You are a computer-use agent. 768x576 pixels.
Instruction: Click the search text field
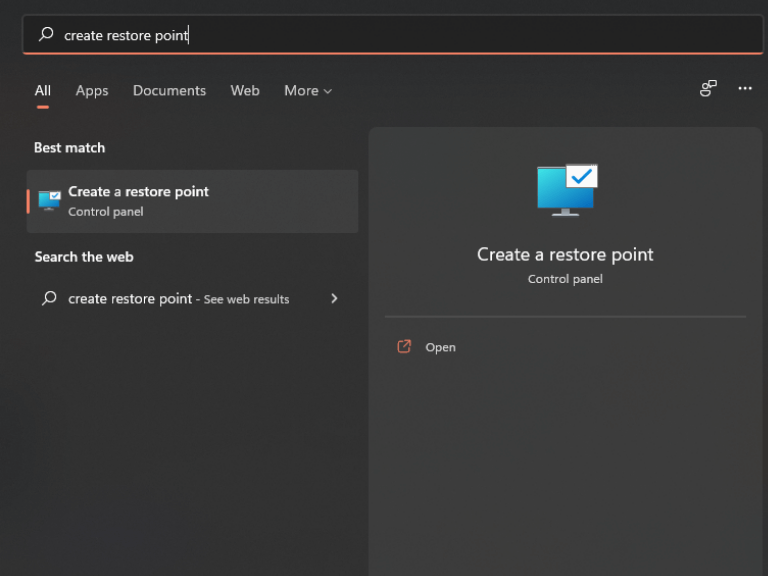[x=392, y=34]
